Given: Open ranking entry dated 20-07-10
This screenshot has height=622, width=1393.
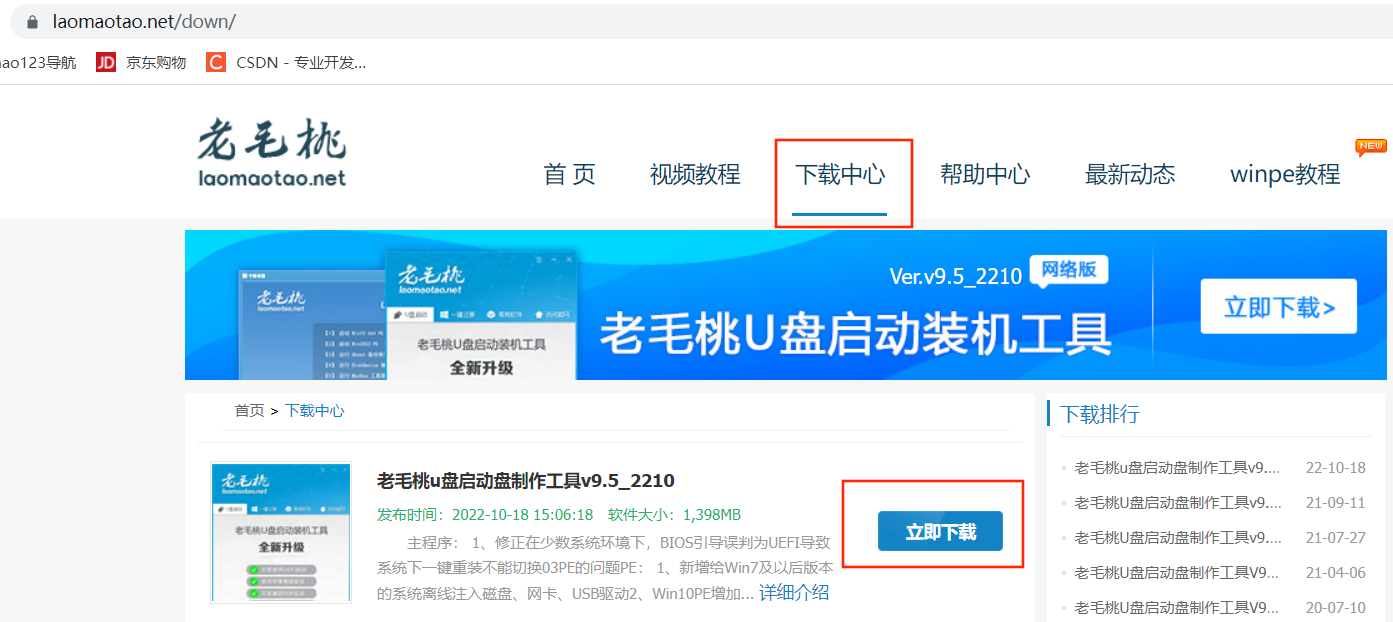Looking at the screenshot, I should click(1220, 607).
